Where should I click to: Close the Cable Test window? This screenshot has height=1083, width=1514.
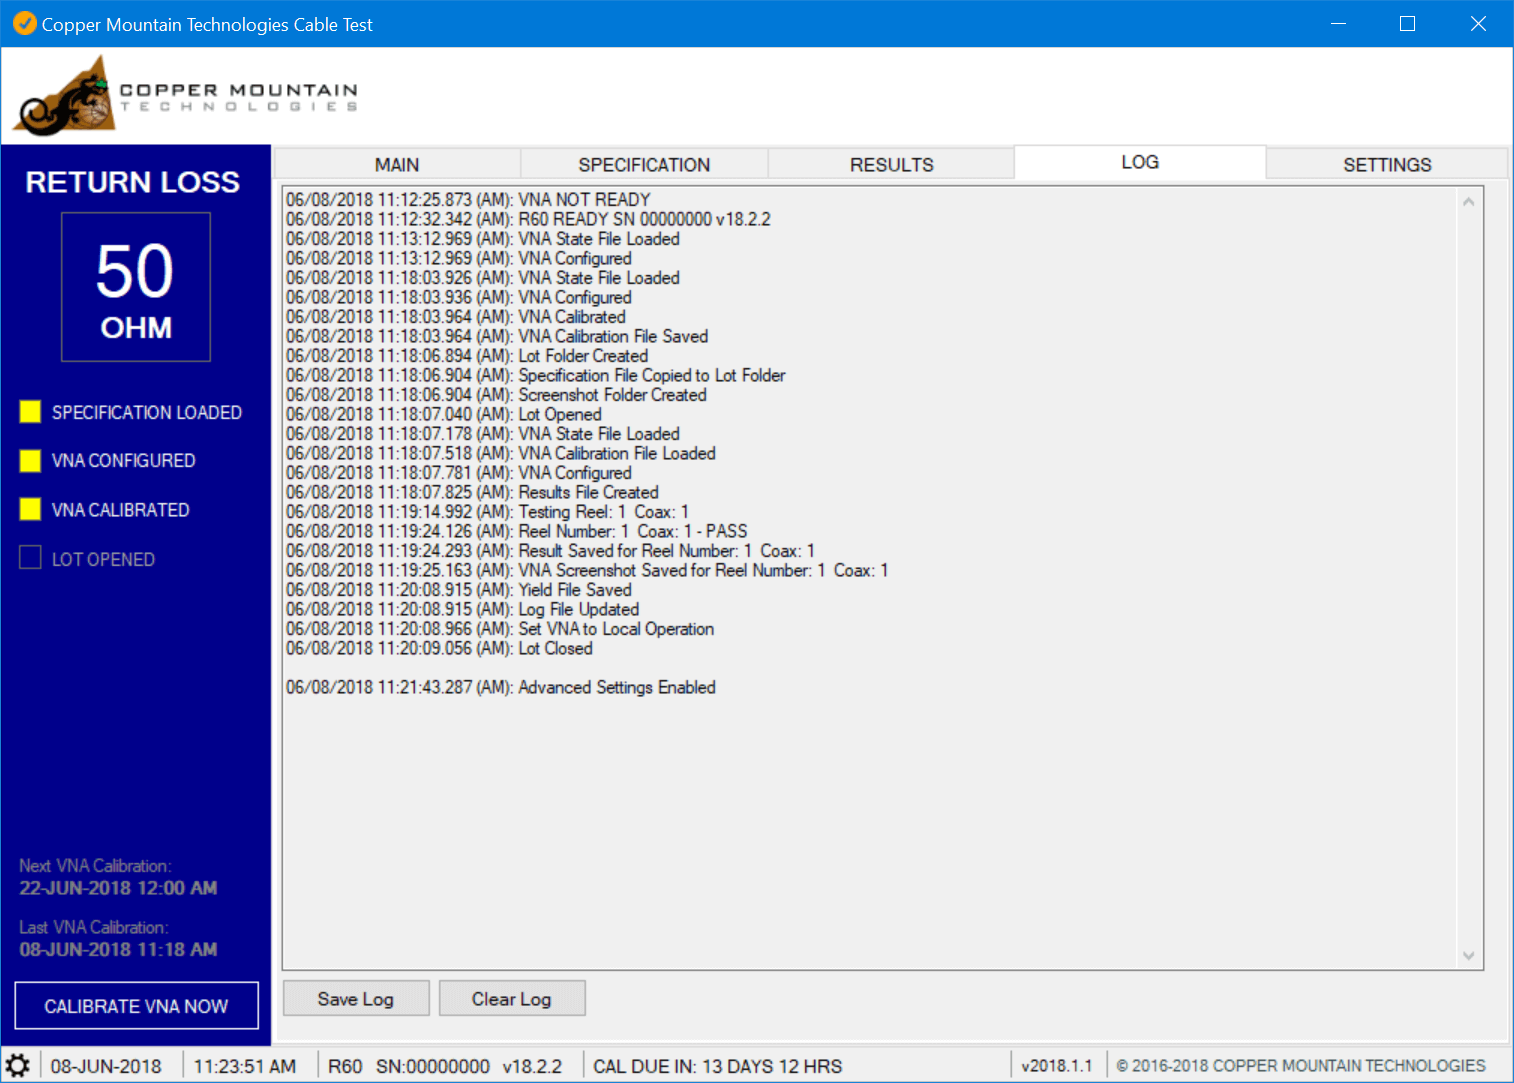coord(1477,24)
